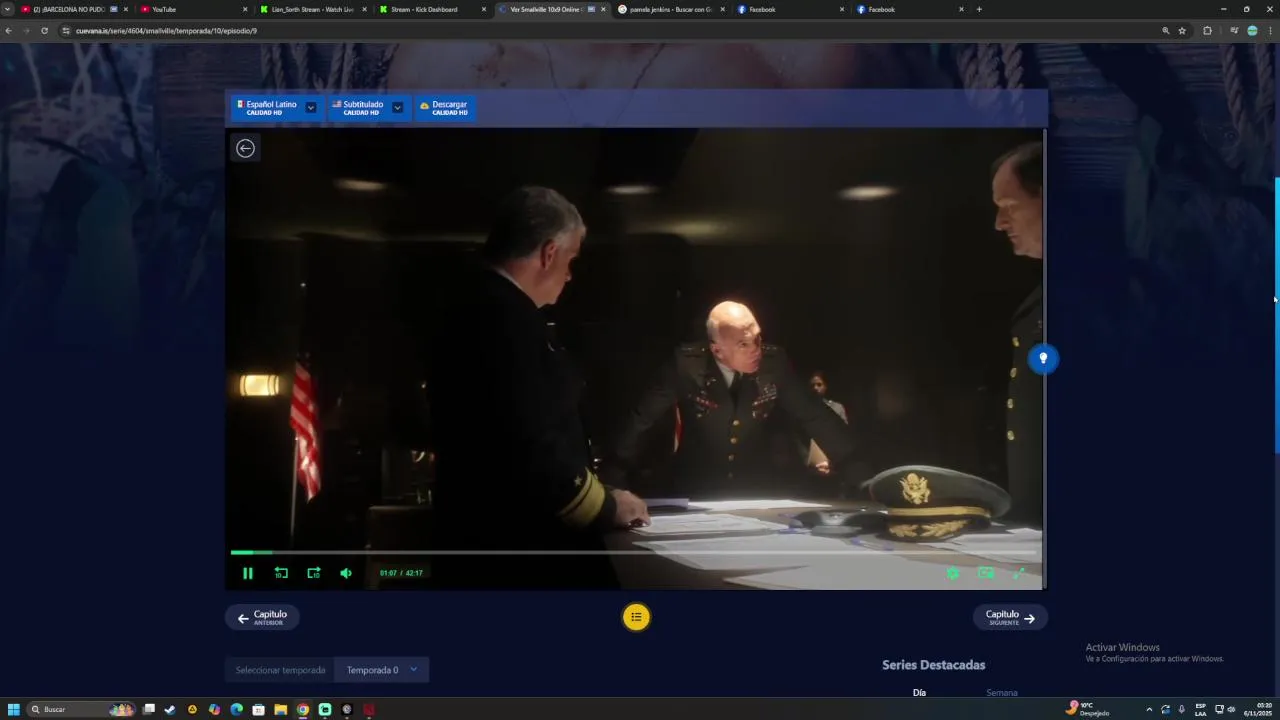Switch to the Día tab under Series Destacadas
This screenshot has width=1280, height=720.
coord(919,693)
